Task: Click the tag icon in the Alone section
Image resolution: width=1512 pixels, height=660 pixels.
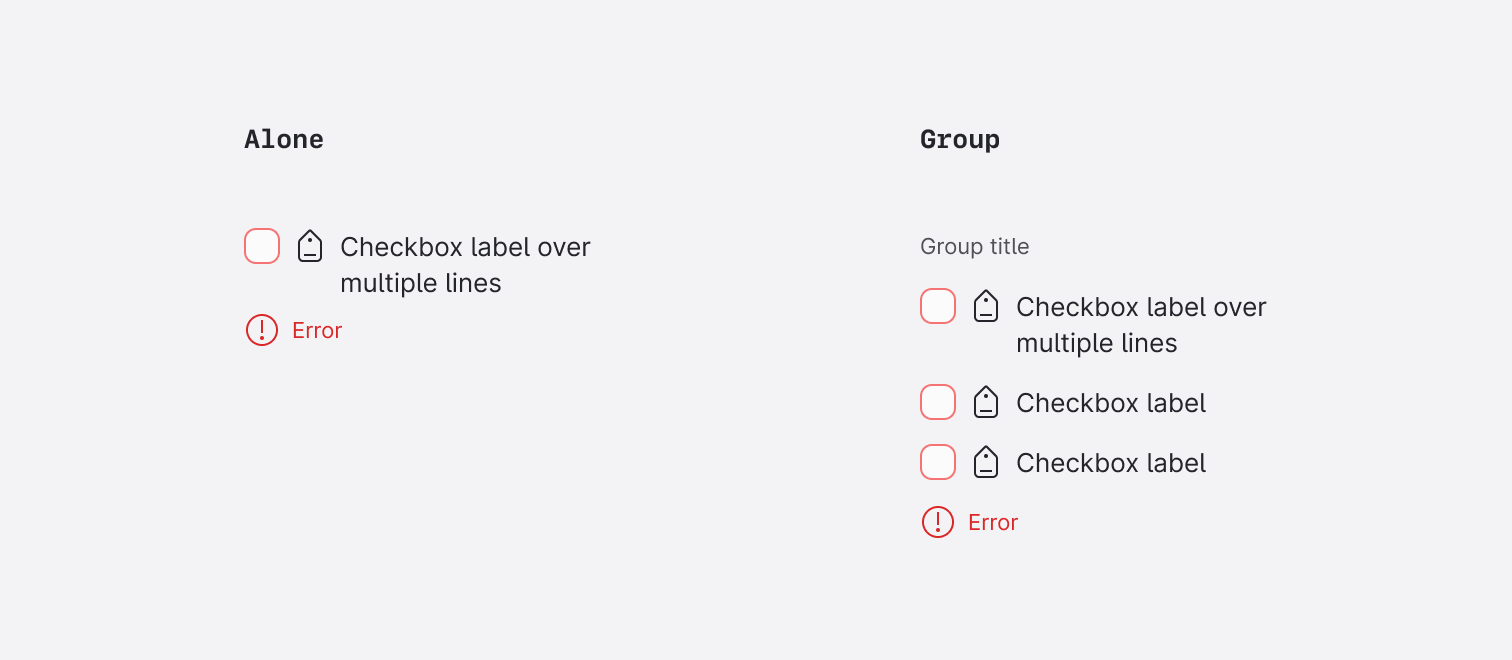Action: click(x=310, y=246)
